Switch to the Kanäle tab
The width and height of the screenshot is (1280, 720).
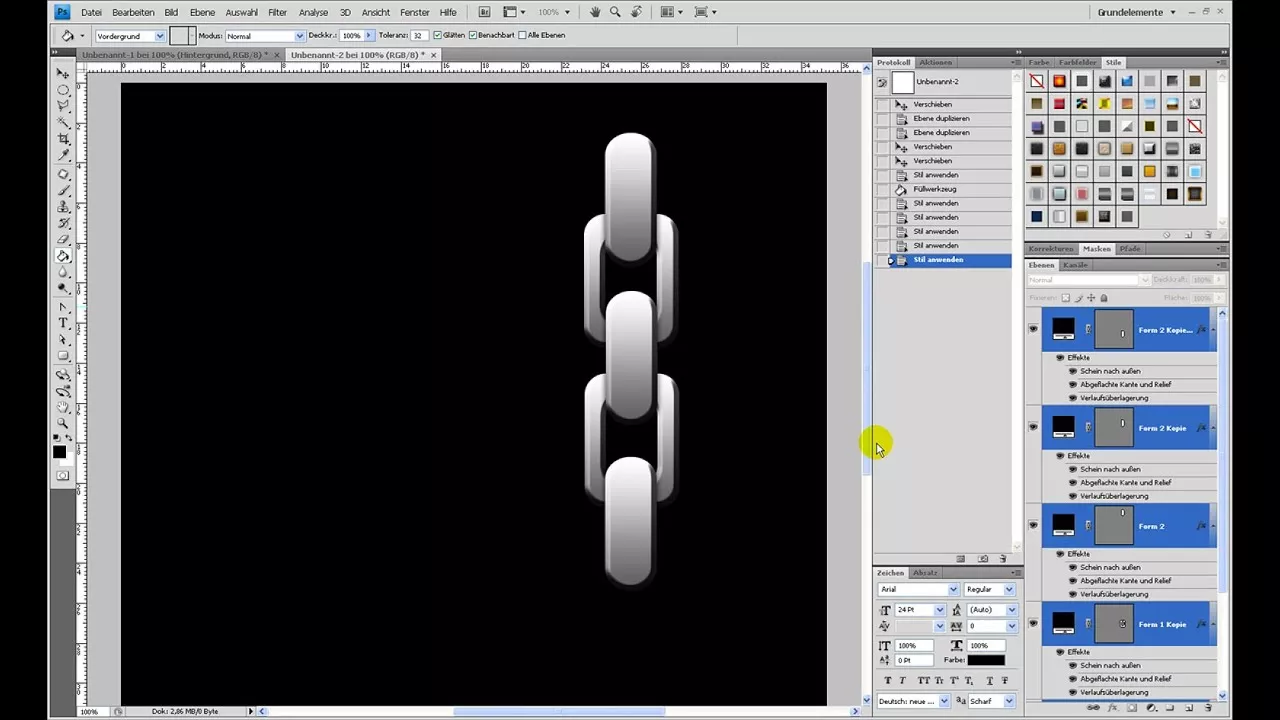(1075, 265)
